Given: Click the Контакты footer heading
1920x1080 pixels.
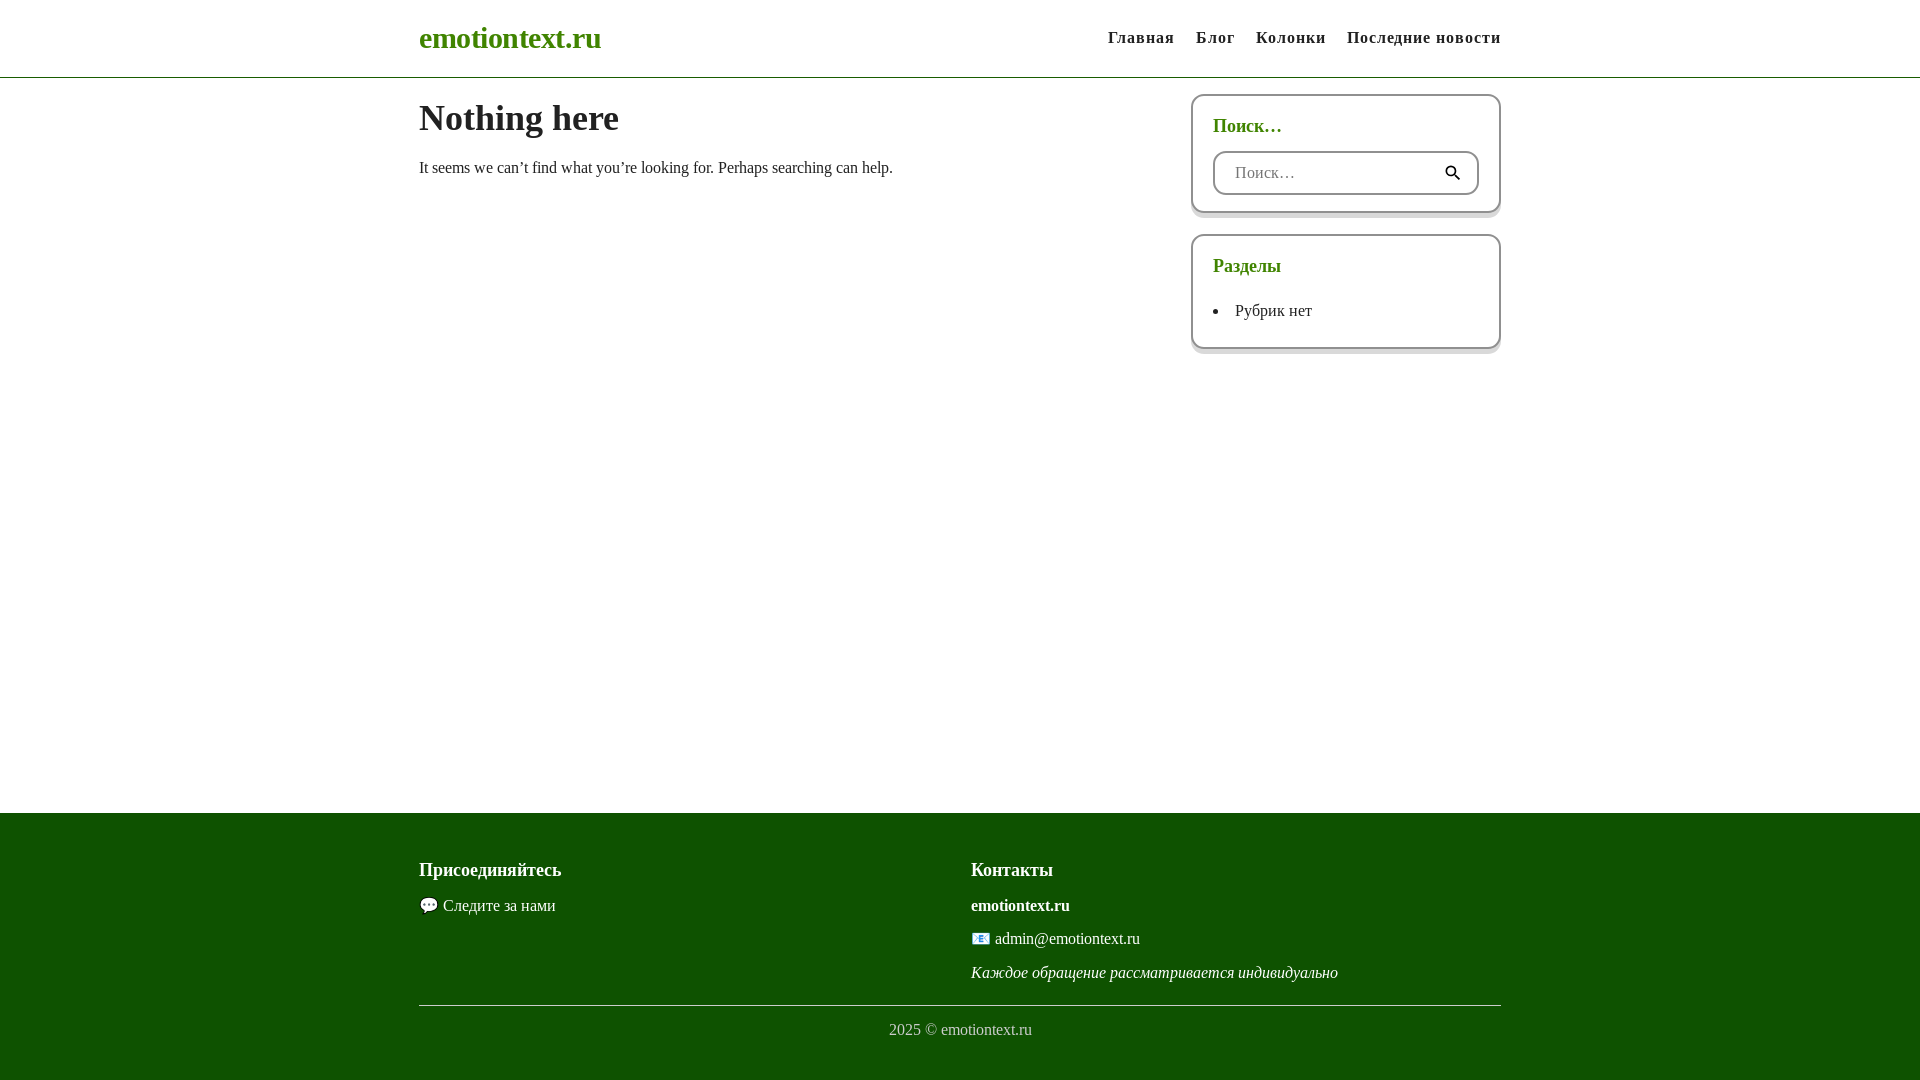Looking at the screenshot, I should pos(1012,870).
